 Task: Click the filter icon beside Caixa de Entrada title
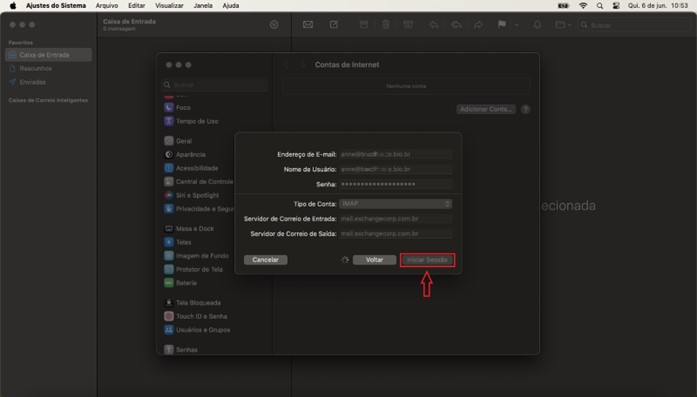pos(274,25)
